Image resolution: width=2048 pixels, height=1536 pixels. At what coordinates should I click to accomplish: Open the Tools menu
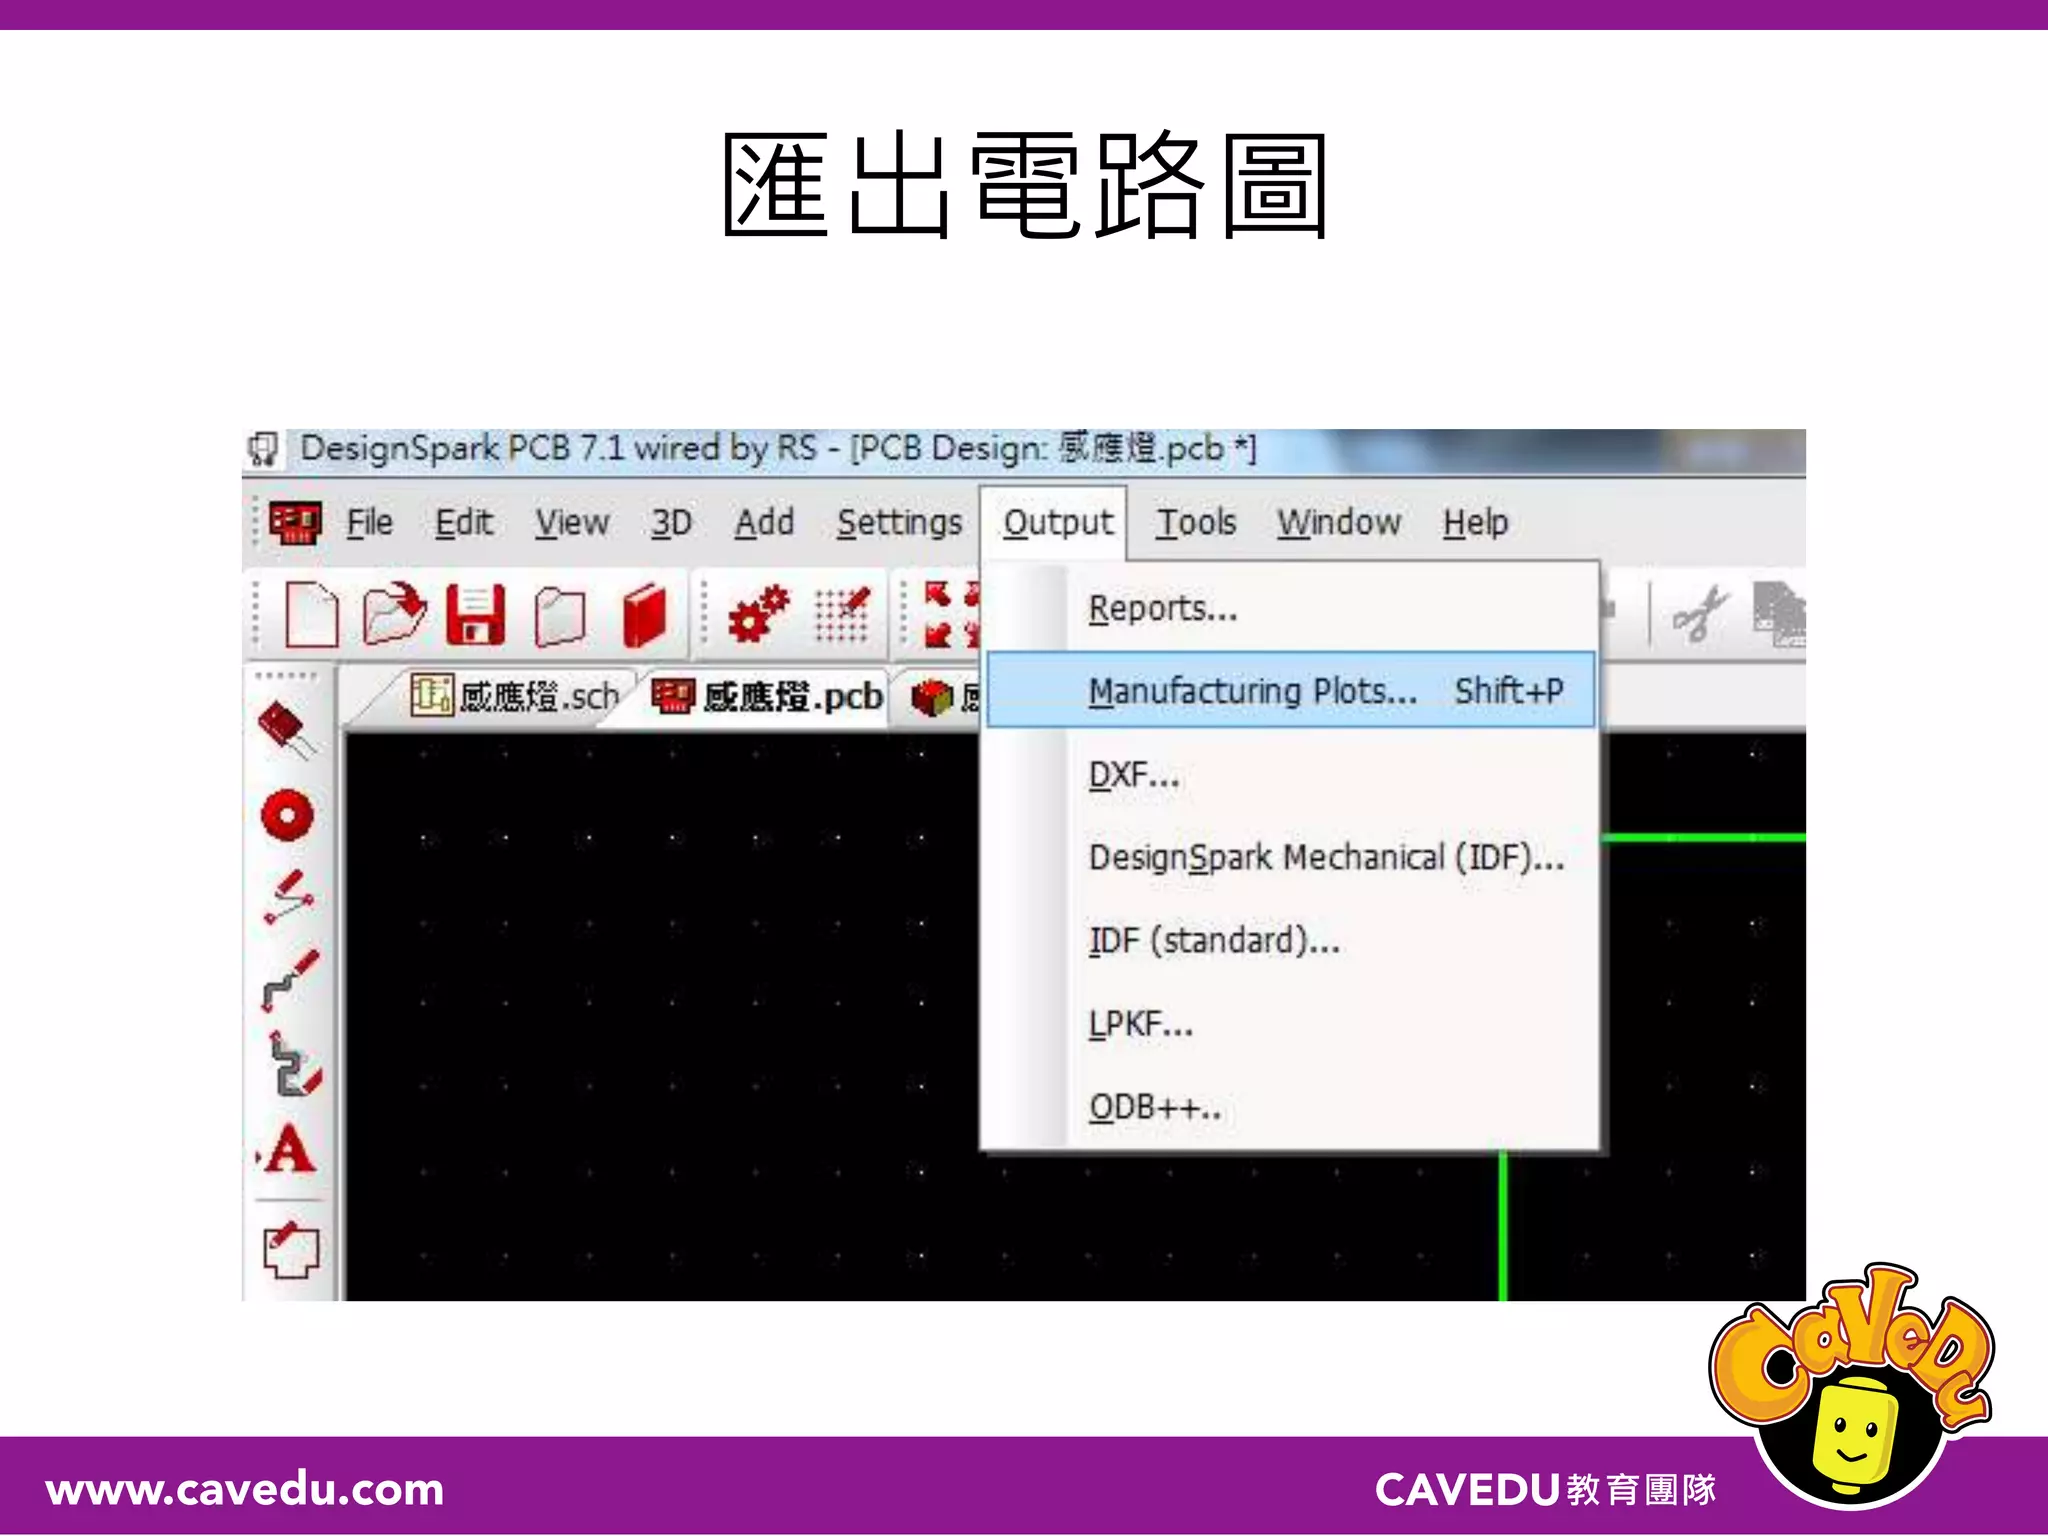point(1196,523)
